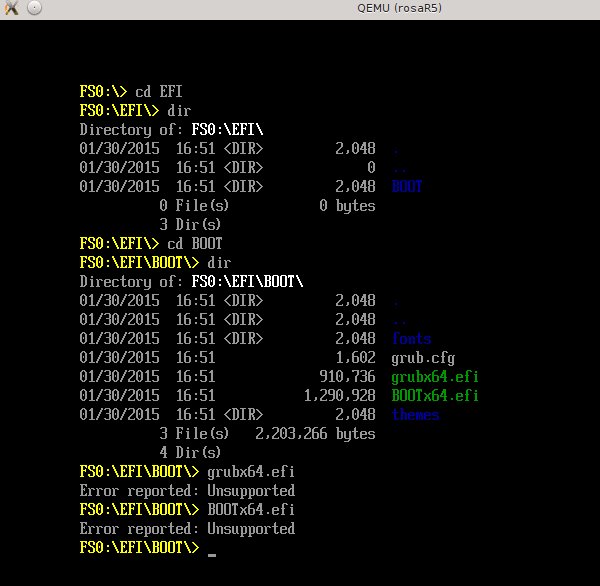Click the blue themes directory name
This screenshot has width=600, height=586.
pyautogui.click(x=415, y=415)
